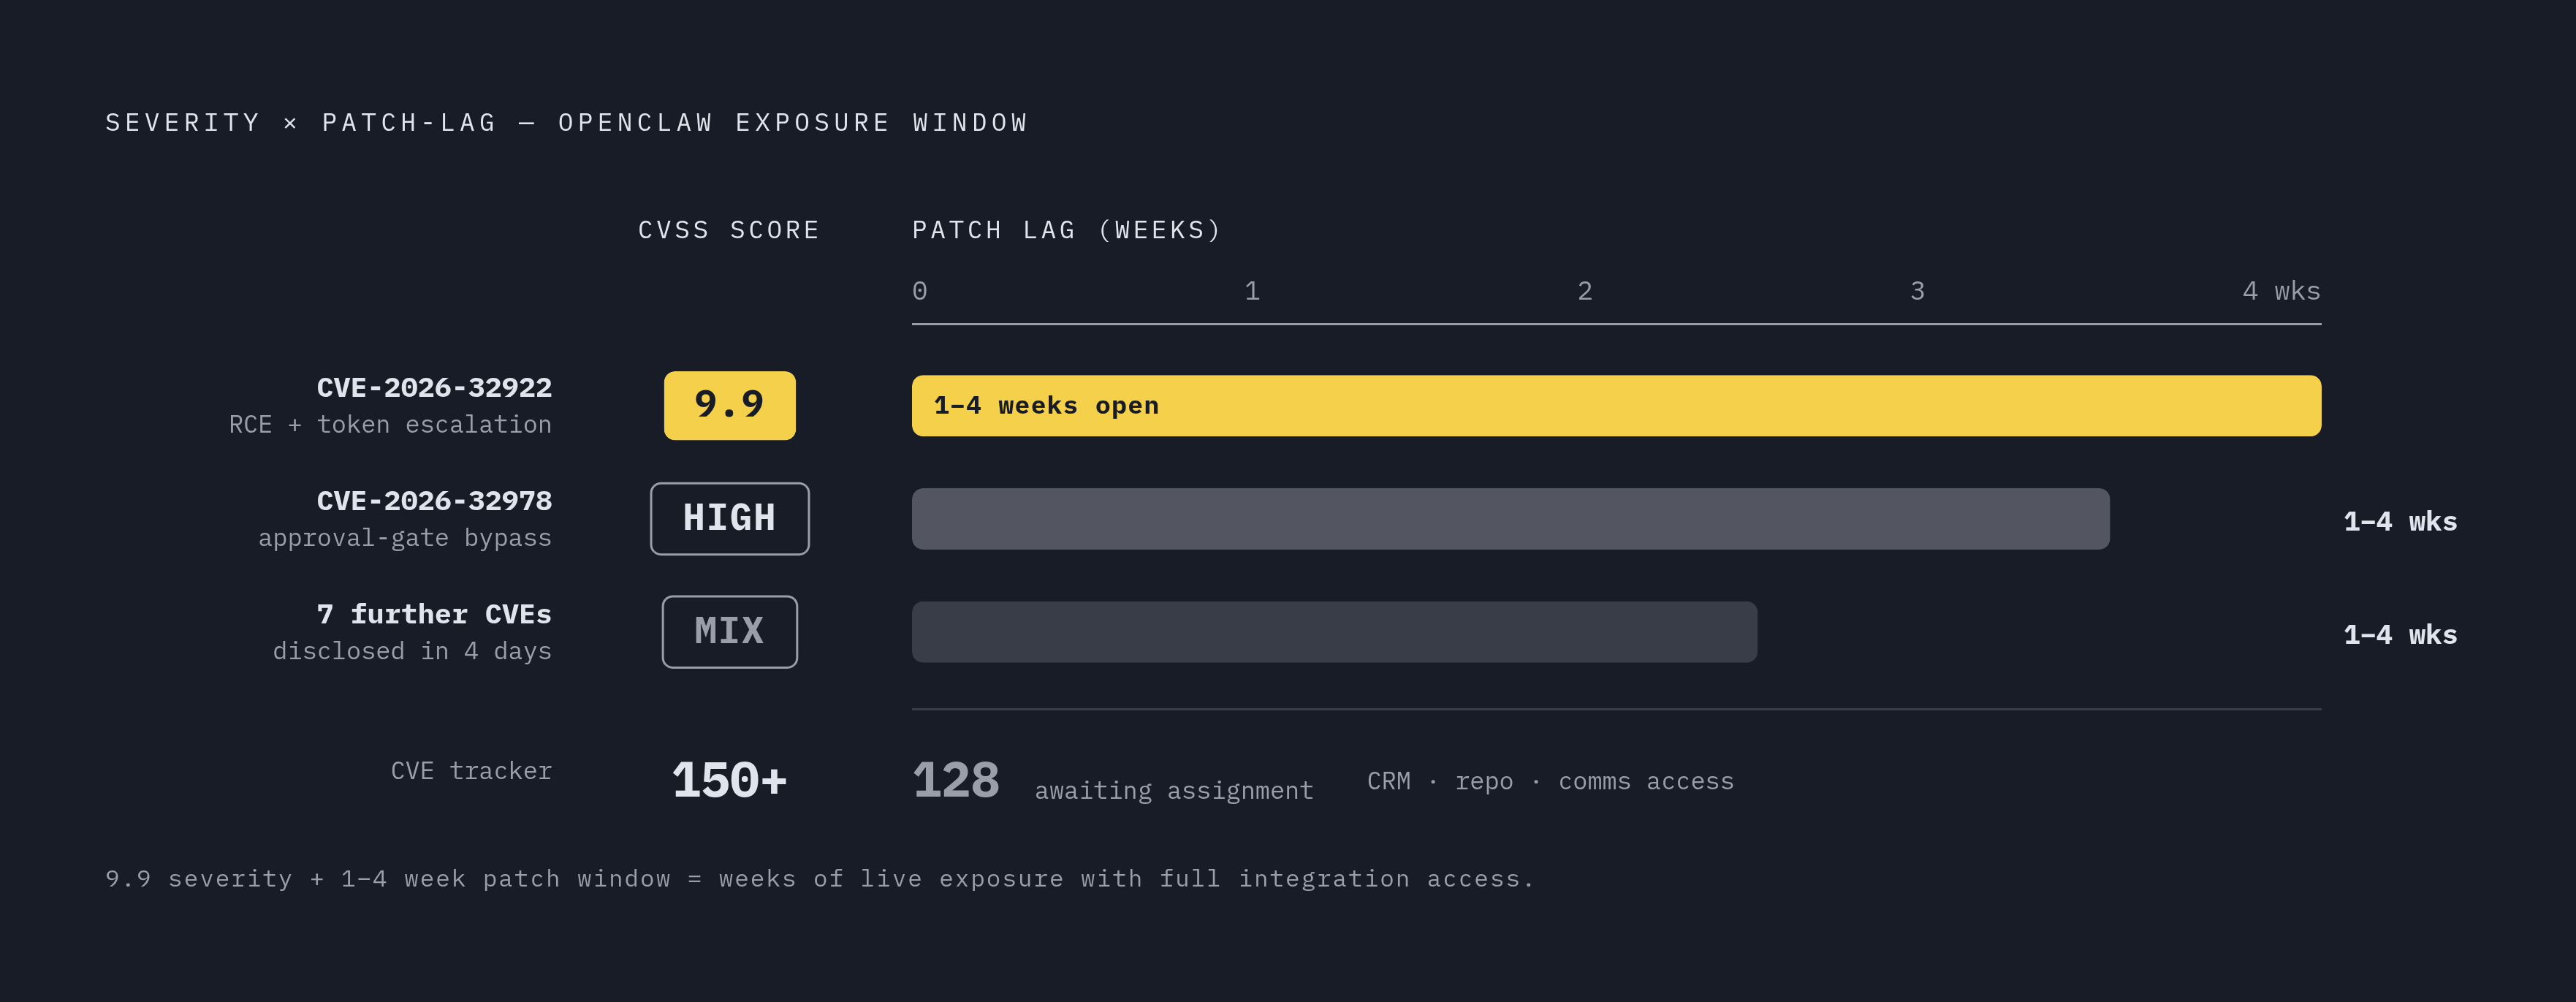The width and height of the screenshot is (2576, 1002).
Task: Click the footer sentence starting '9.9 severity + 1–4 week'
Action: pos(819,879)
